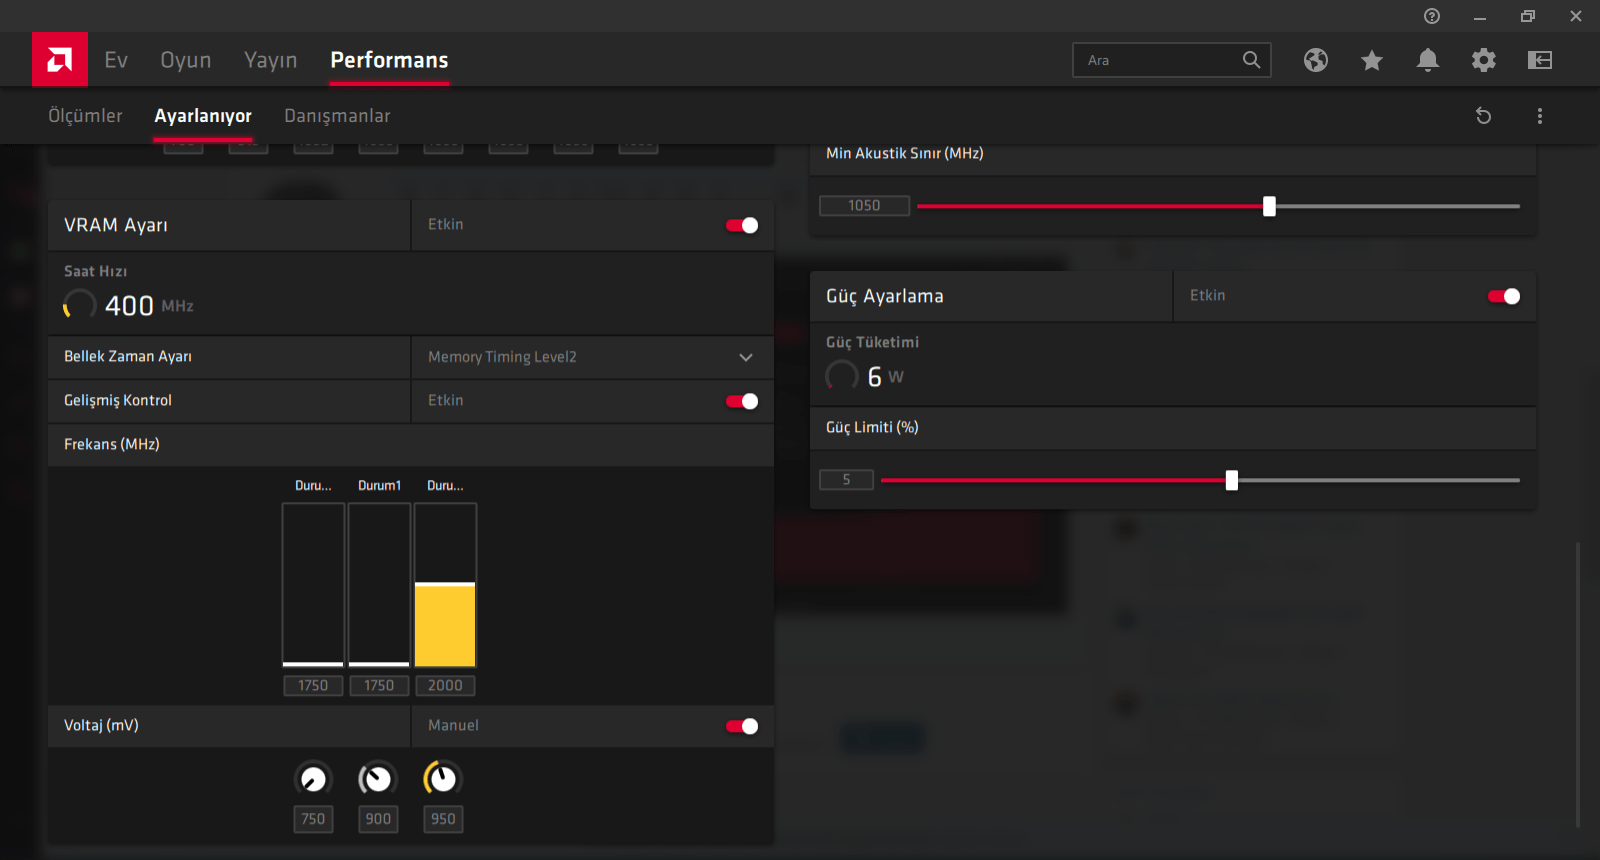The width and height of the screenshot is (1600, 860).
Task: Switch to Ölçümler sub-tab
Action: point(85,116)
